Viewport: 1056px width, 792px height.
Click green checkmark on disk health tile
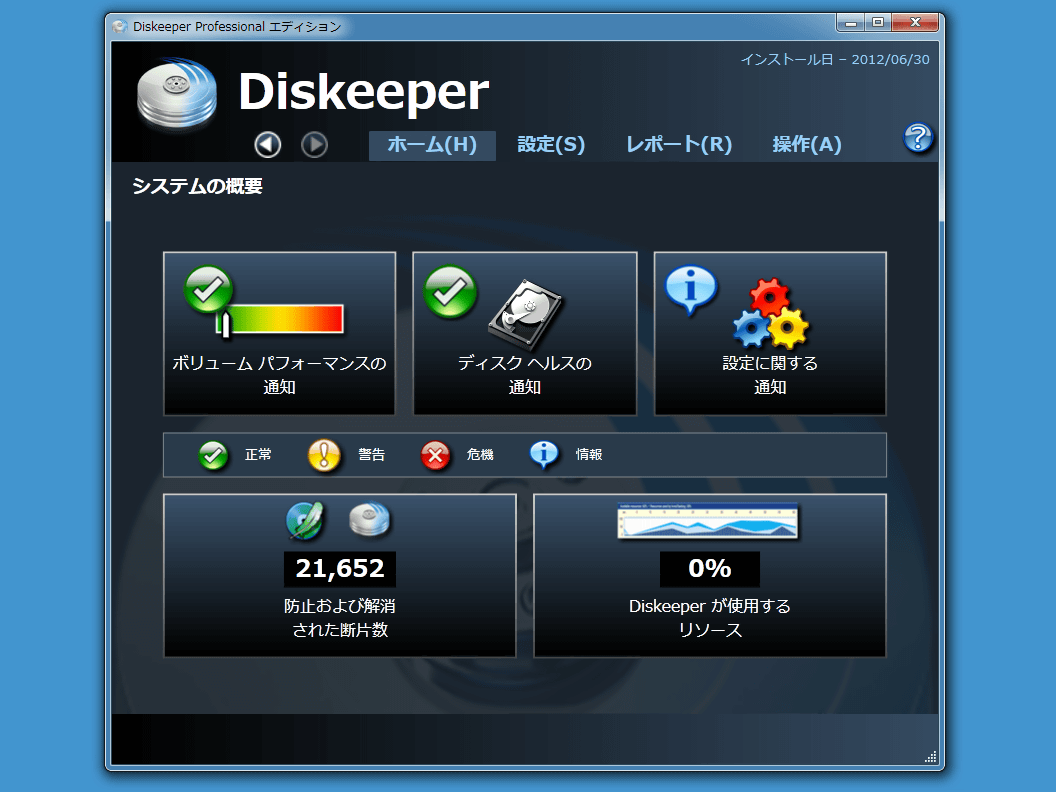450,292
